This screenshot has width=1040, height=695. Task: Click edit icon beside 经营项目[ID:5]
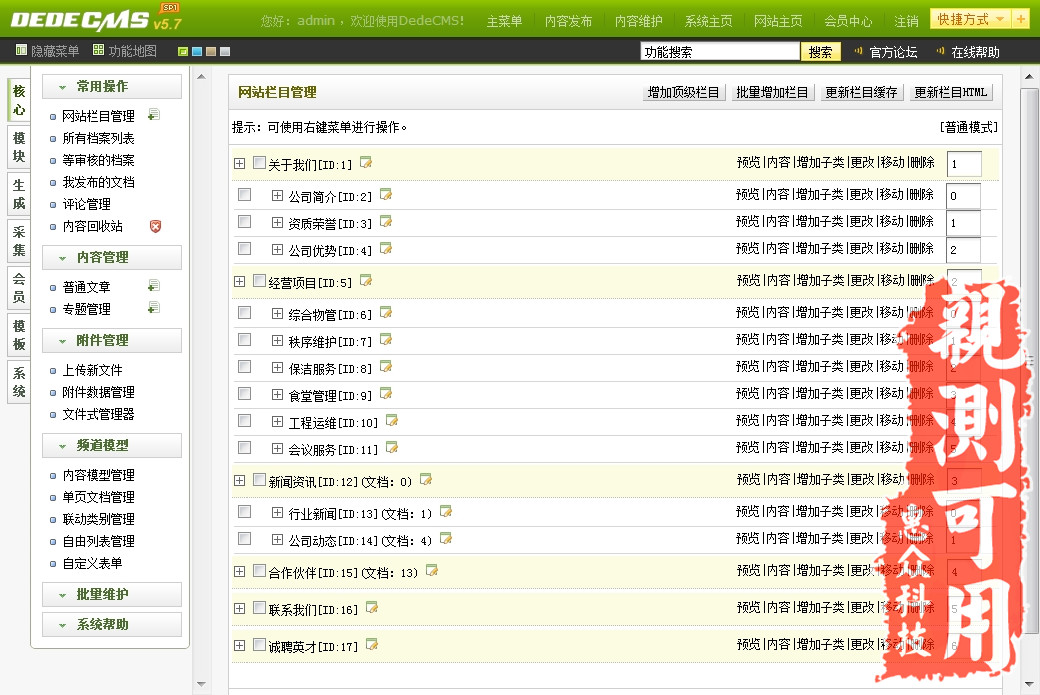pos(366,281)
